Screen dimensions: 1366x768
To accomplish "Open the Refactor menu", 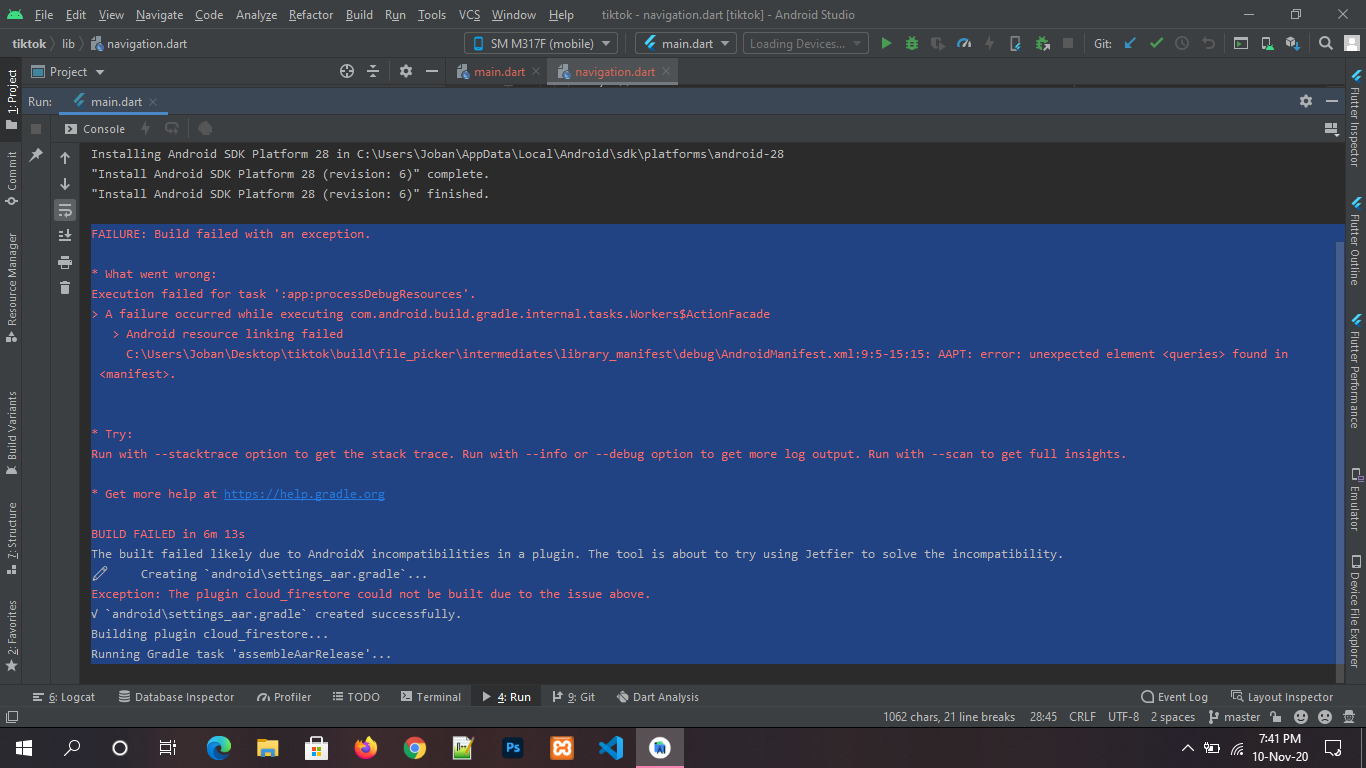I will [x=311, y=15].
